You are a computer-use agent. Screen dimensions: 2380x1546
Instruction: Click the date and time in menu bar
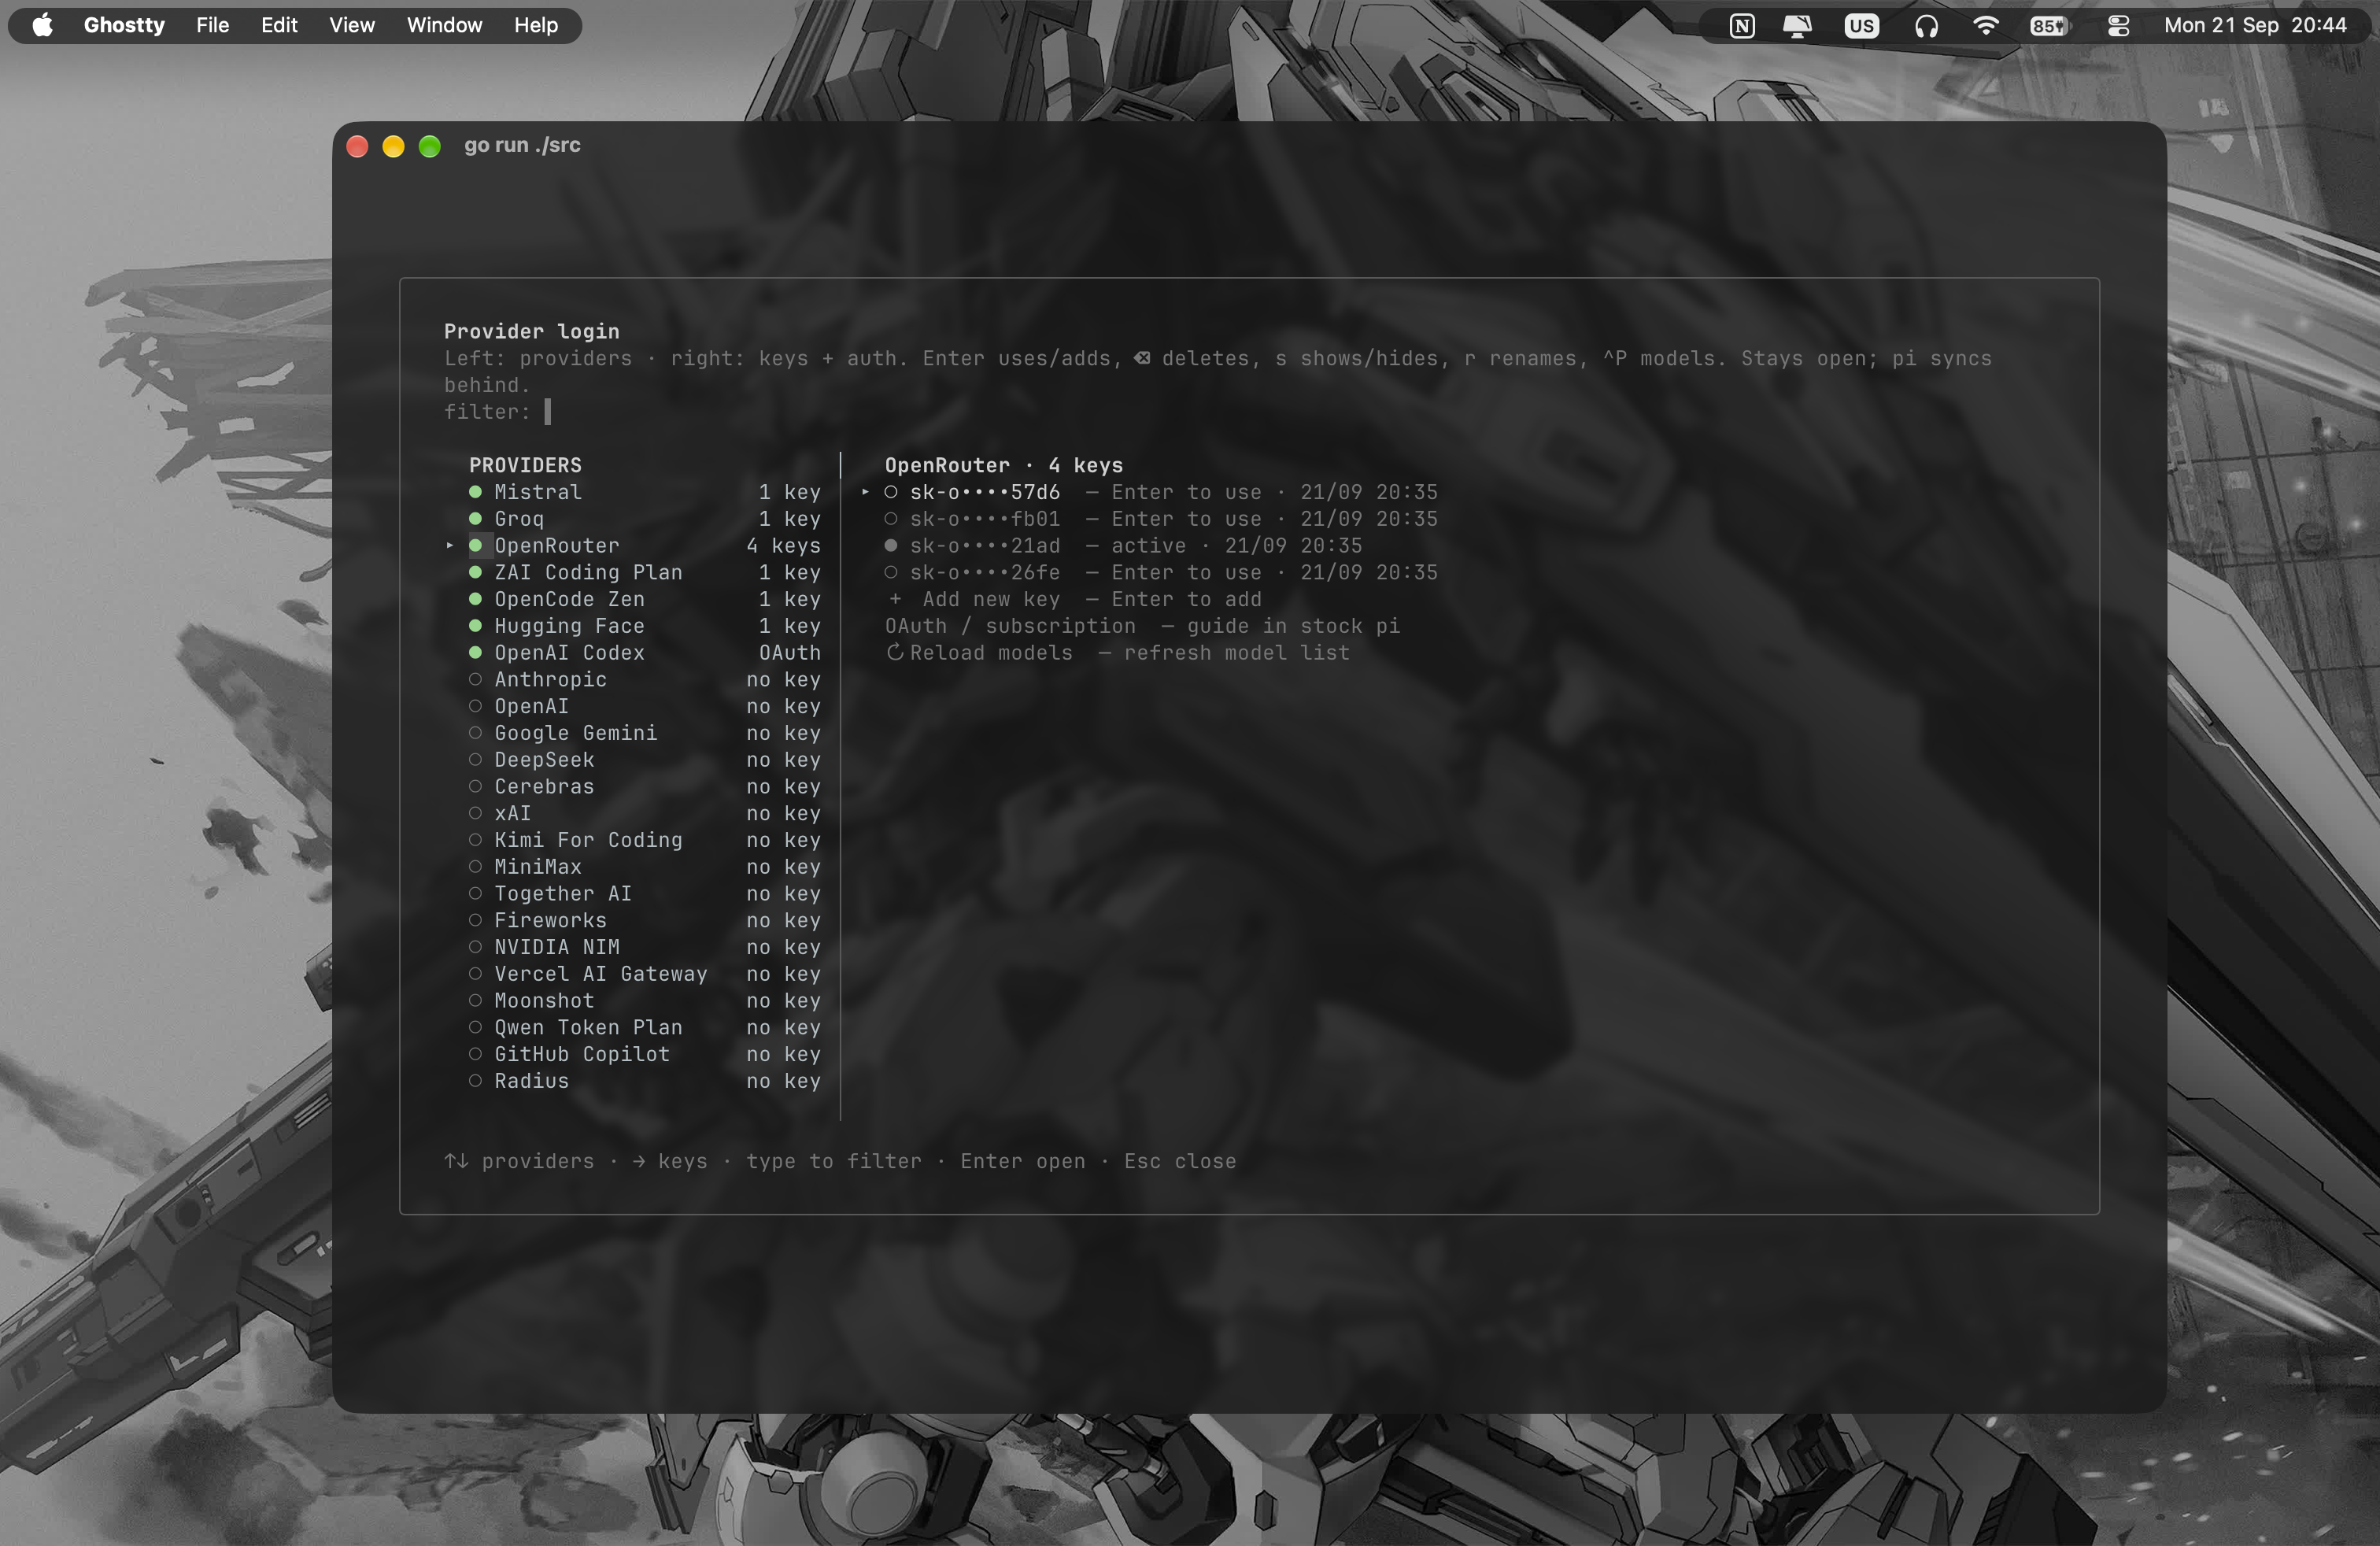[x=2255, y=26]
